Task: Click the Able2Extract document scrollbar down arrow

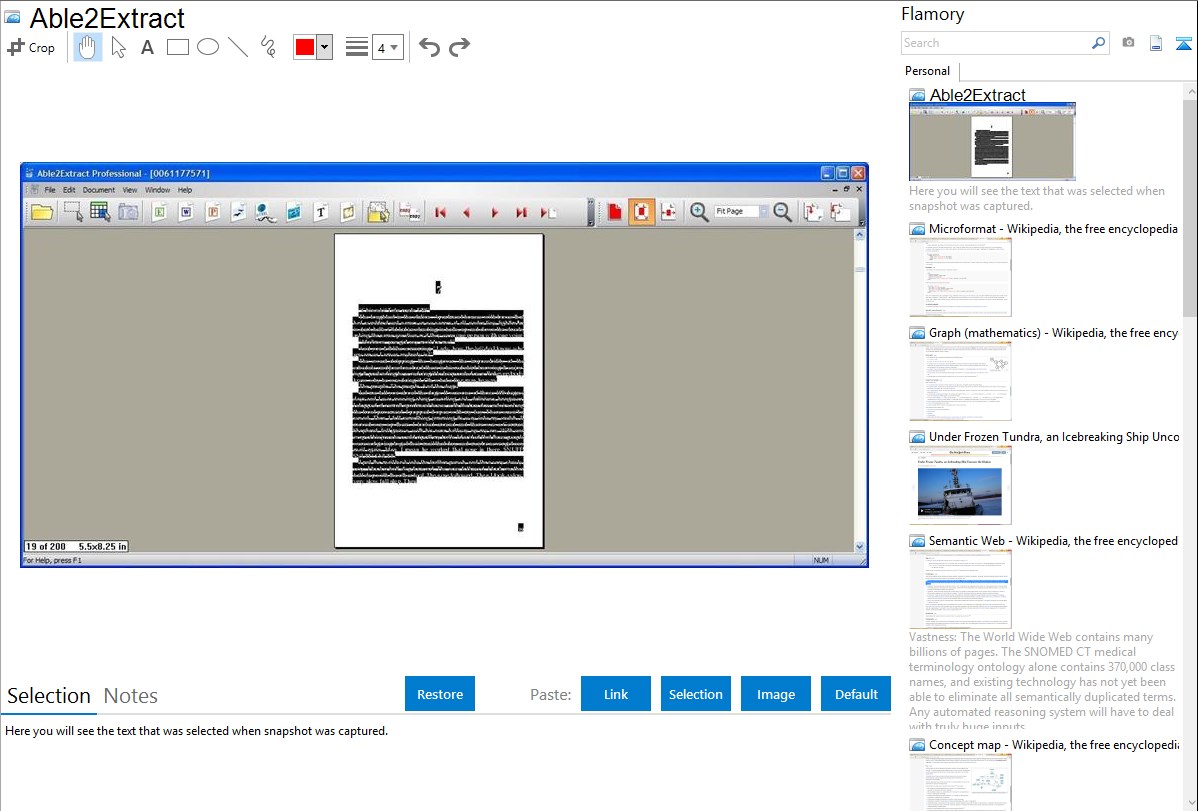Action: pyautogui.click(x=860, y=547)
